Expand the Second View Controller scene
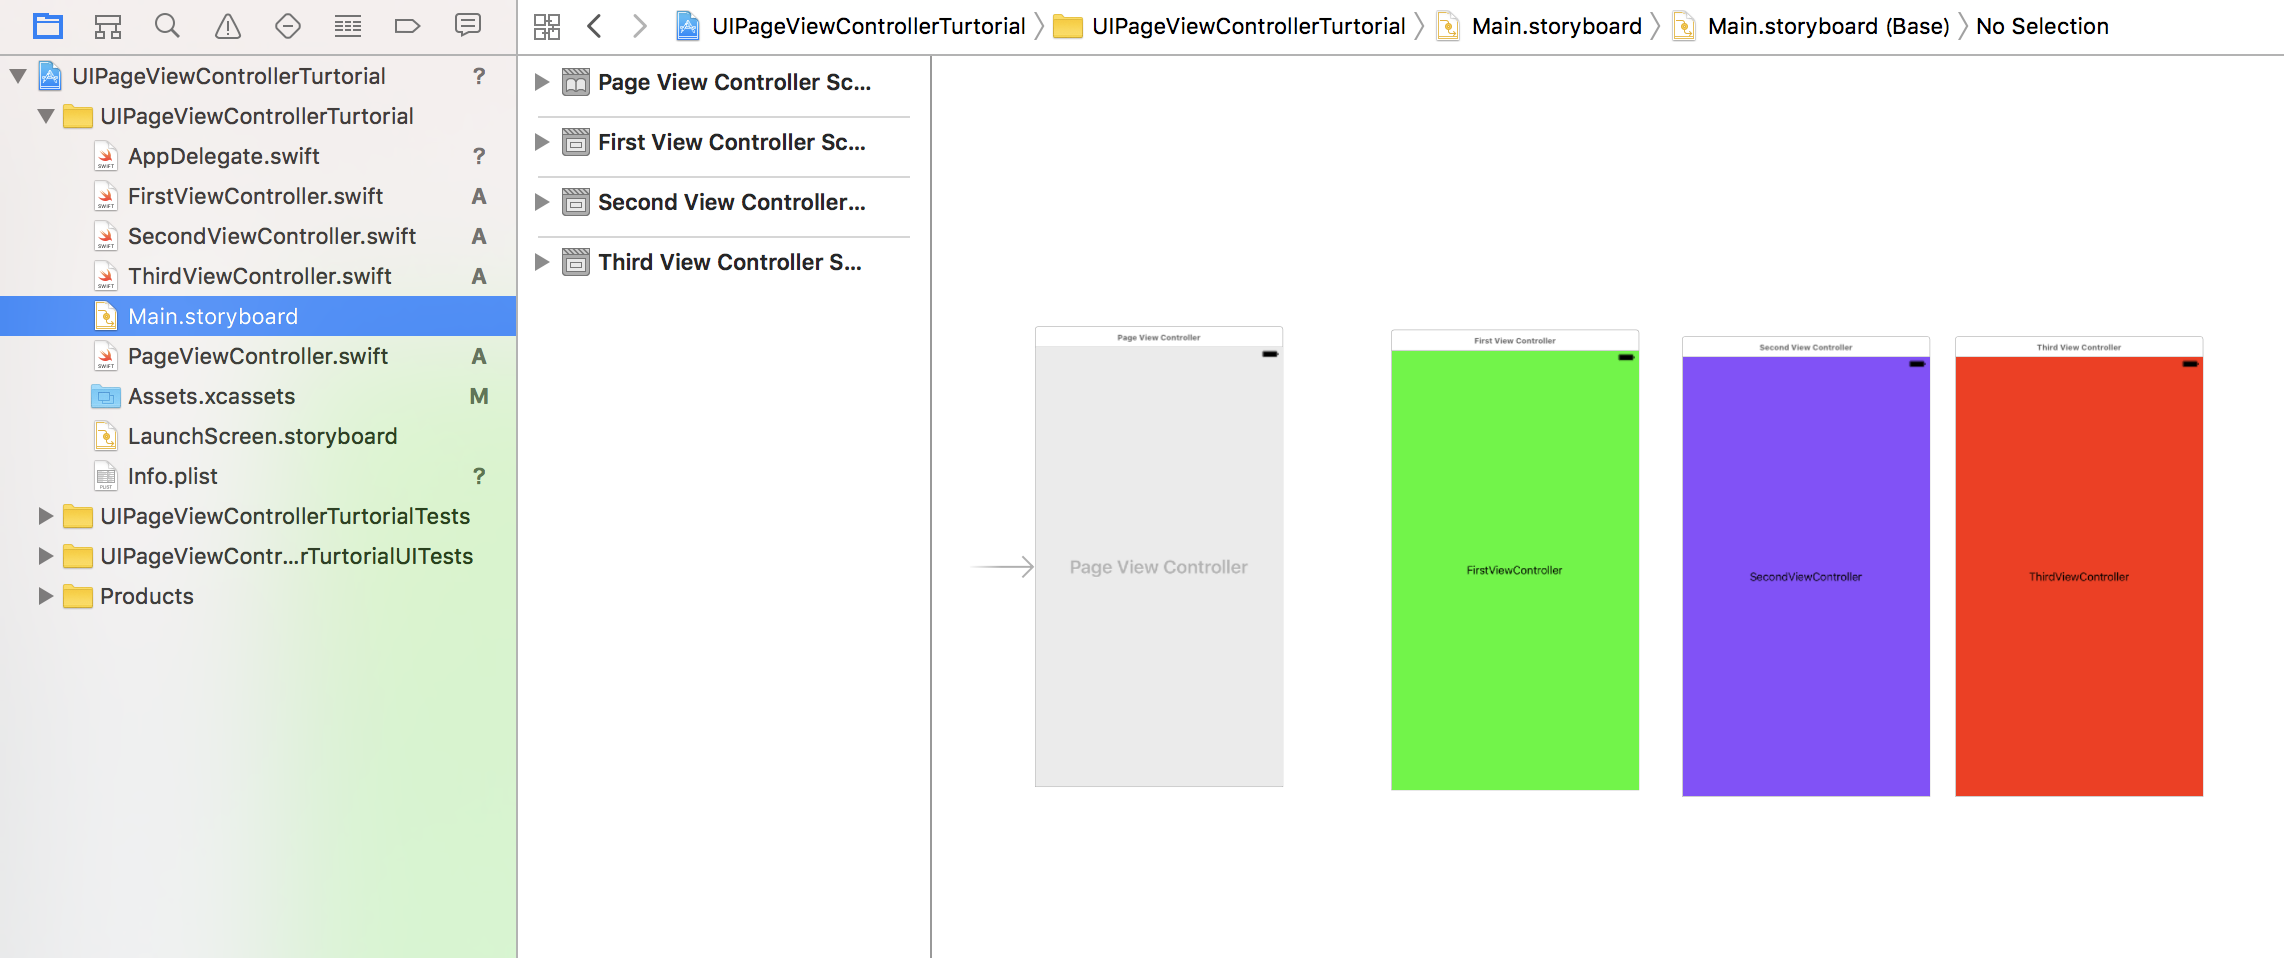The image size is (2284, 958). point(542,202)
